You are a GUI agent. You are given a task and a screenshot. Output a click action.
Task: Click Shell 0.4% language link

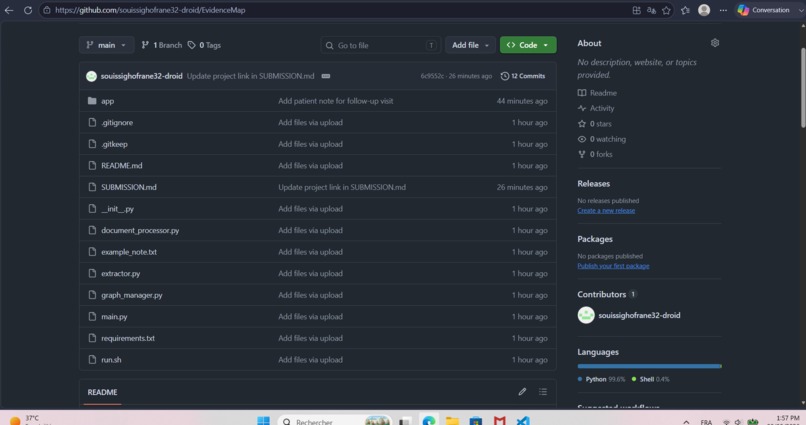tap(650, 379)
